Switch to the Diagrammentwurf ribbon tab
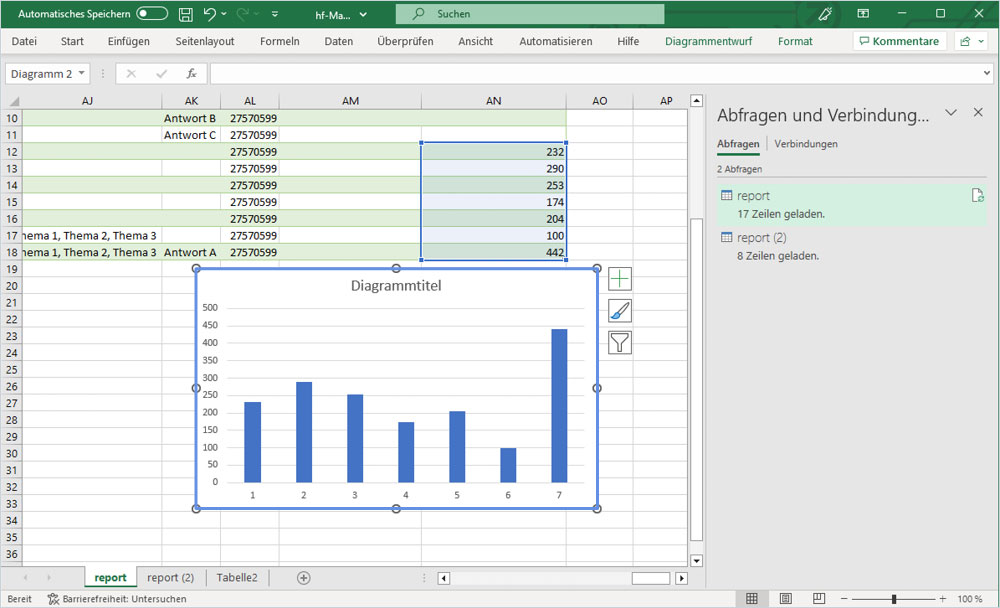 pos(709,42)
